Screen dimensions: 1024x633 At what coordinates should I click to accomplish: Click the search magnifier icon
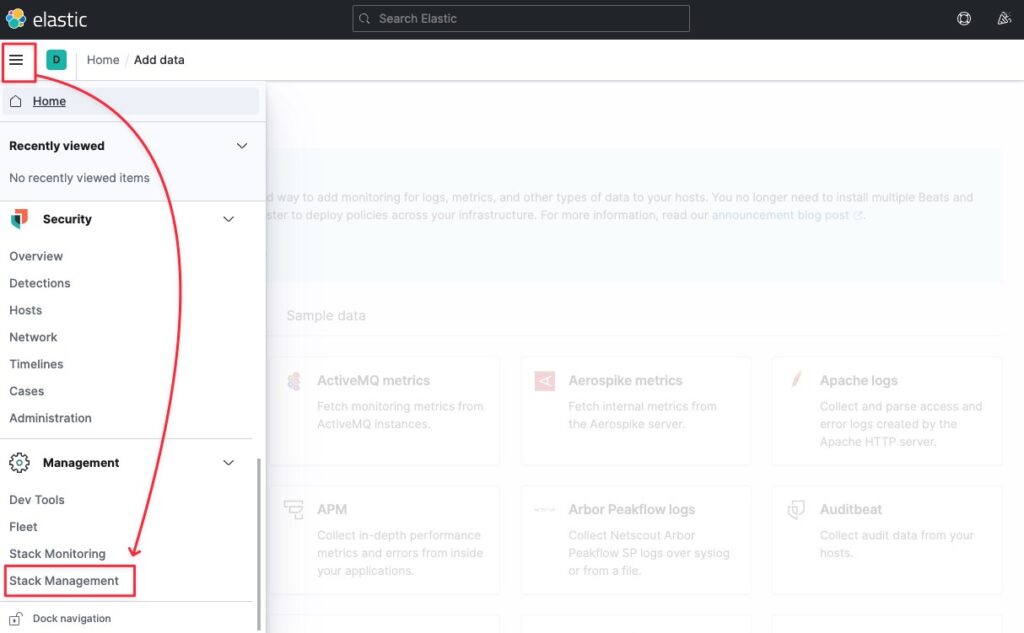click(364, 19)
